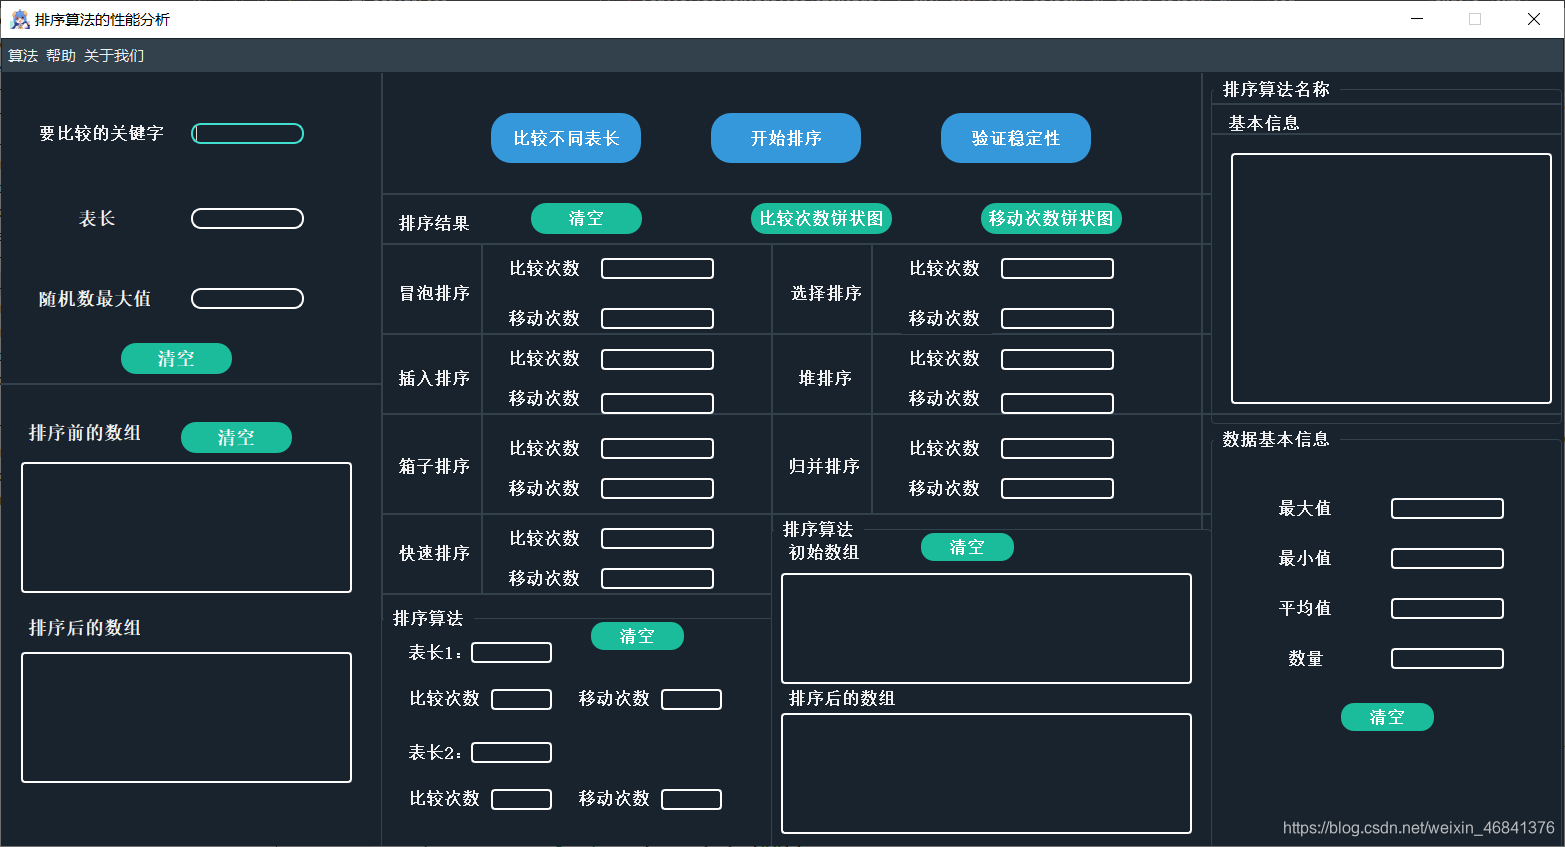Click 移动次数 field under 表长2

click(692, 800)
